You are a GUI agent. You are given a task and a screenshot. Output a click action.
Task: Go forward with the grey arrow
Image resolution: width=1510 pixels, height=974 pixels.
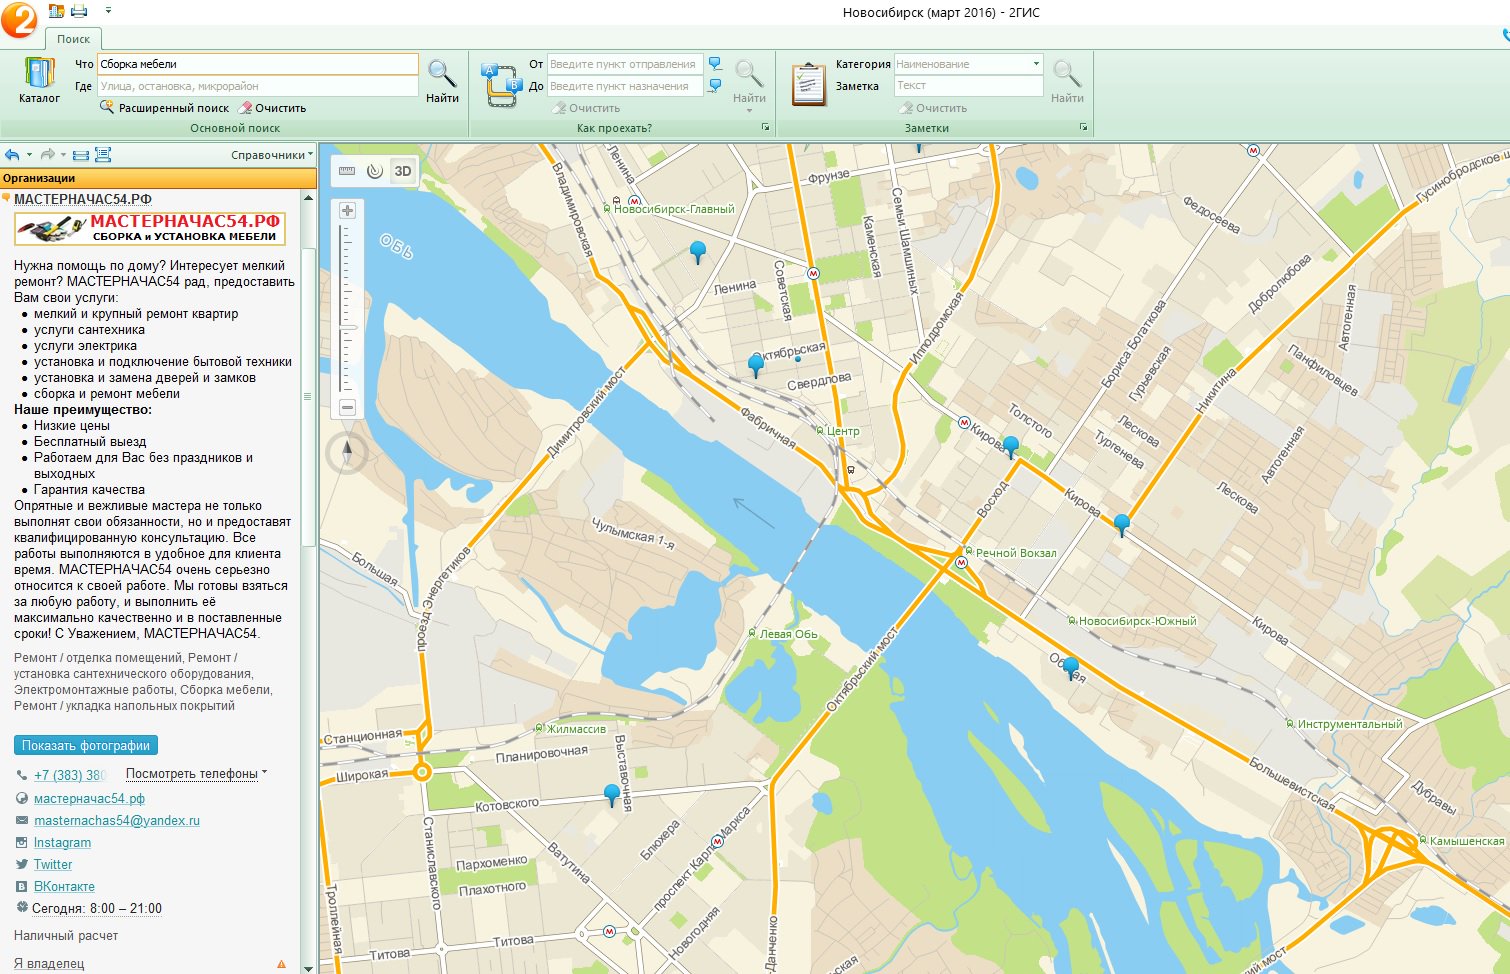pyautogui.click(x=47, y=155)
